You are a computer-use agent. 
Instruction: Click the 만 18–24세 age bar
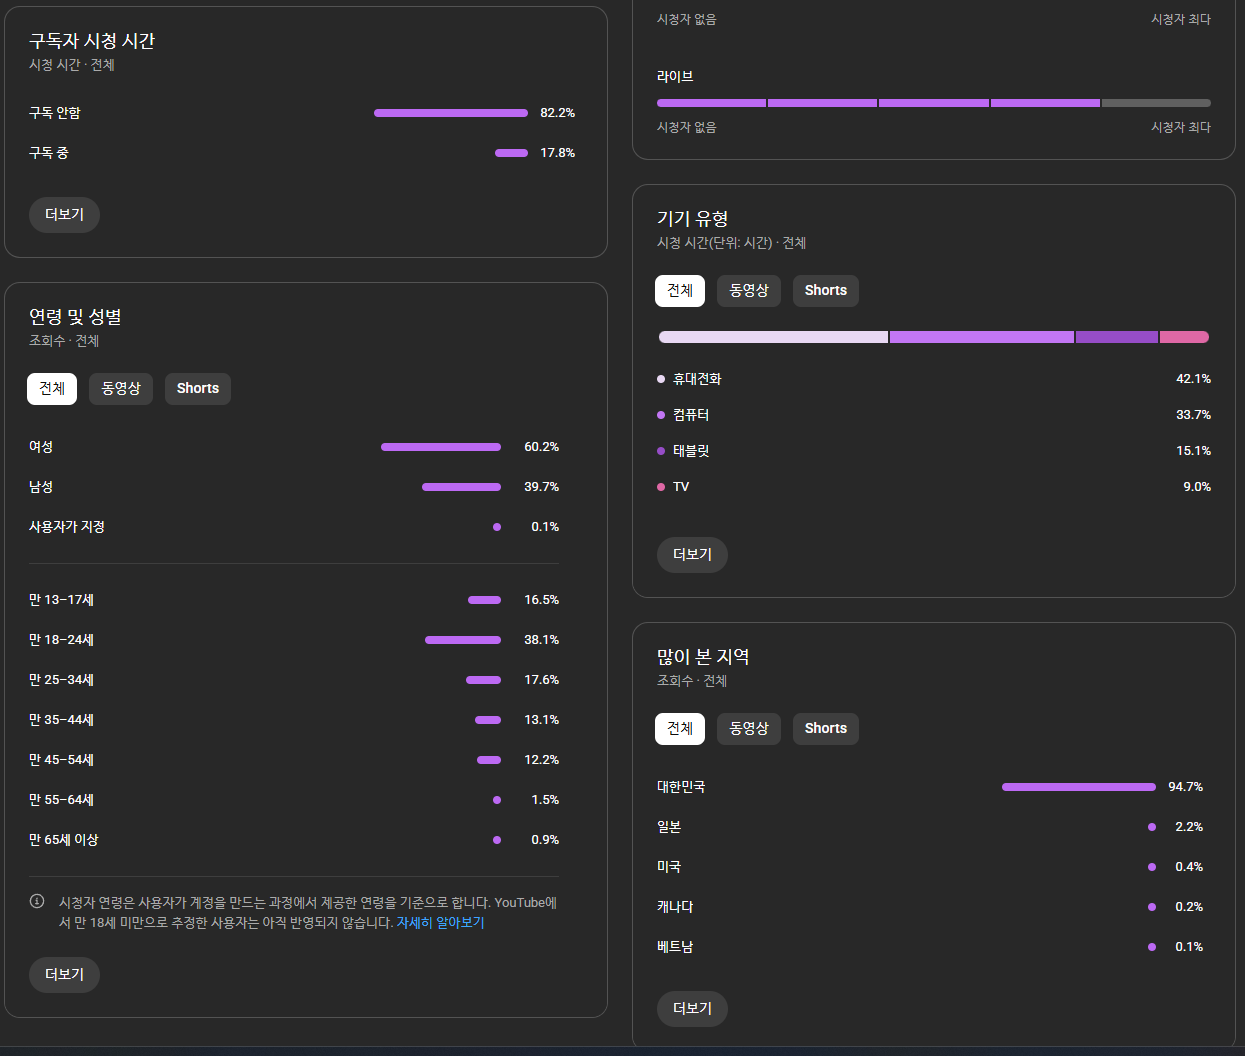(462, 640)
